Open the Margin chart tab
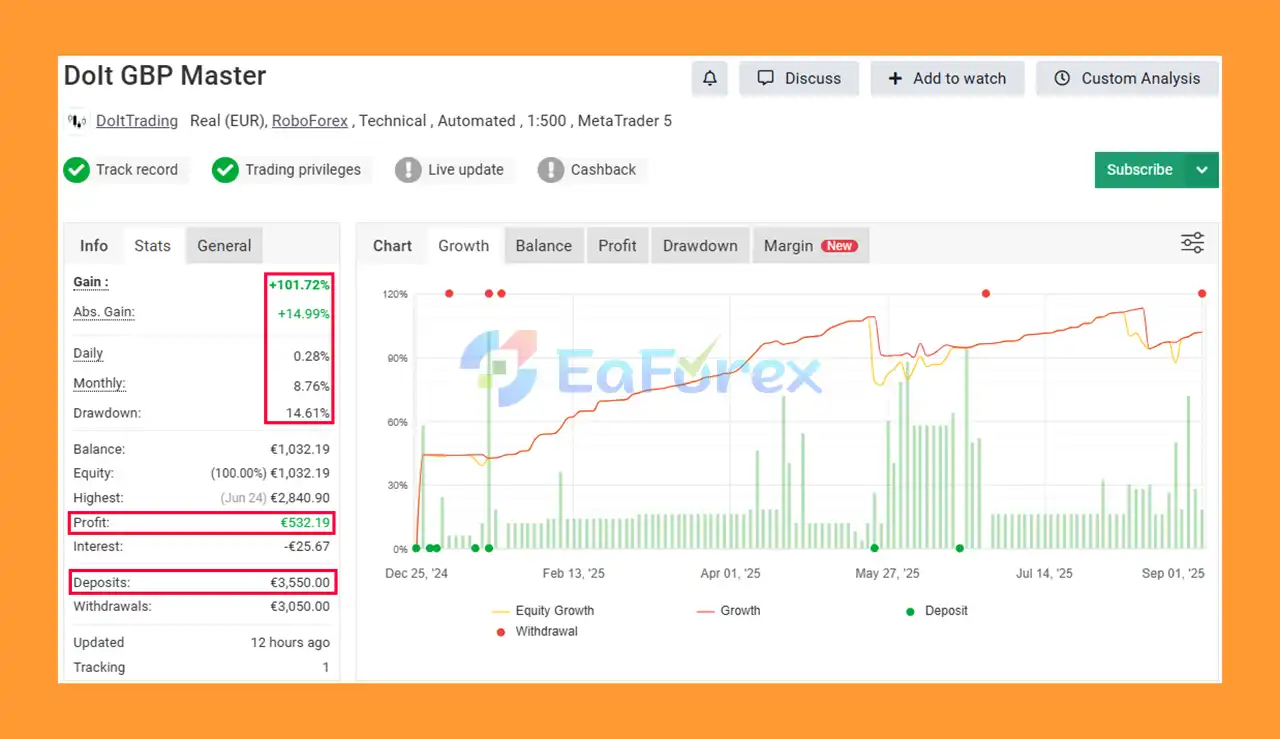Screen dimensions: 1280x739 pos(810,246)
